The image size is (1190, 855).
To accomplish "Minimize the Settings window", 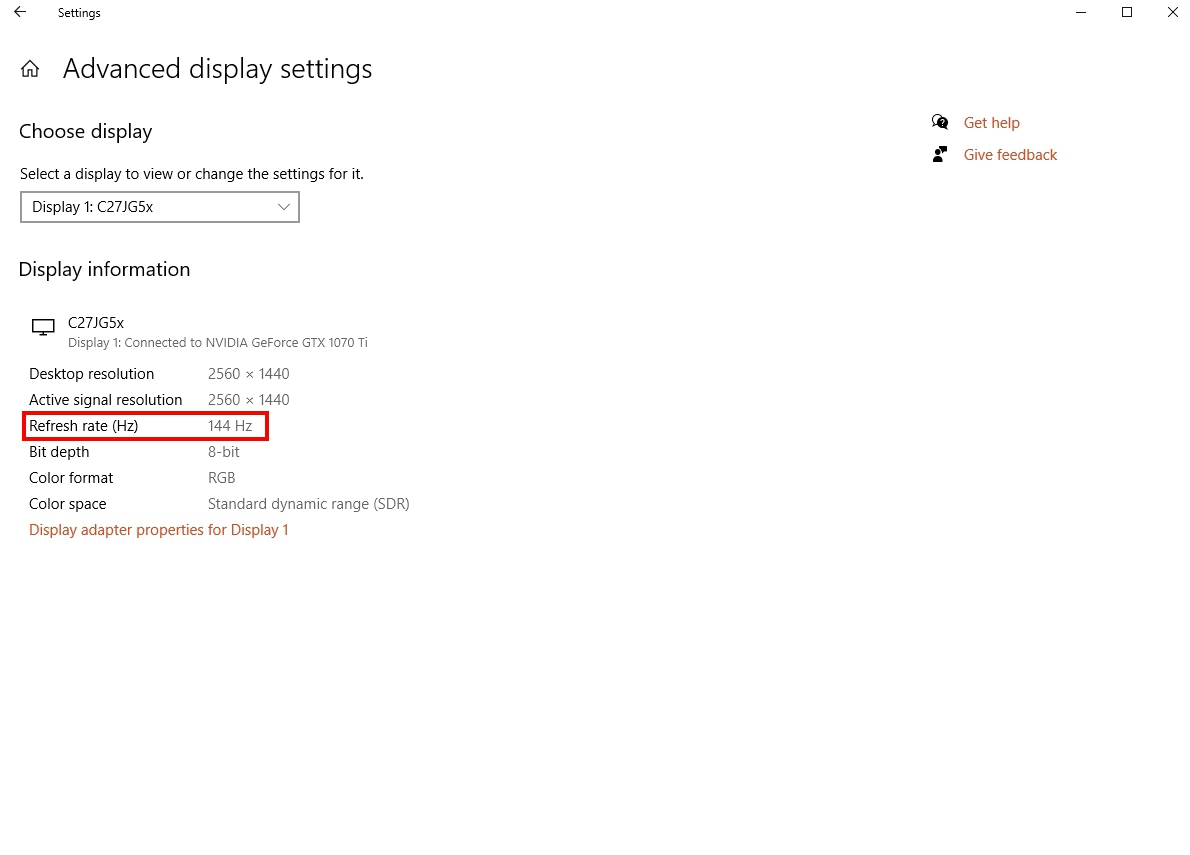I will coord(1081,12).
